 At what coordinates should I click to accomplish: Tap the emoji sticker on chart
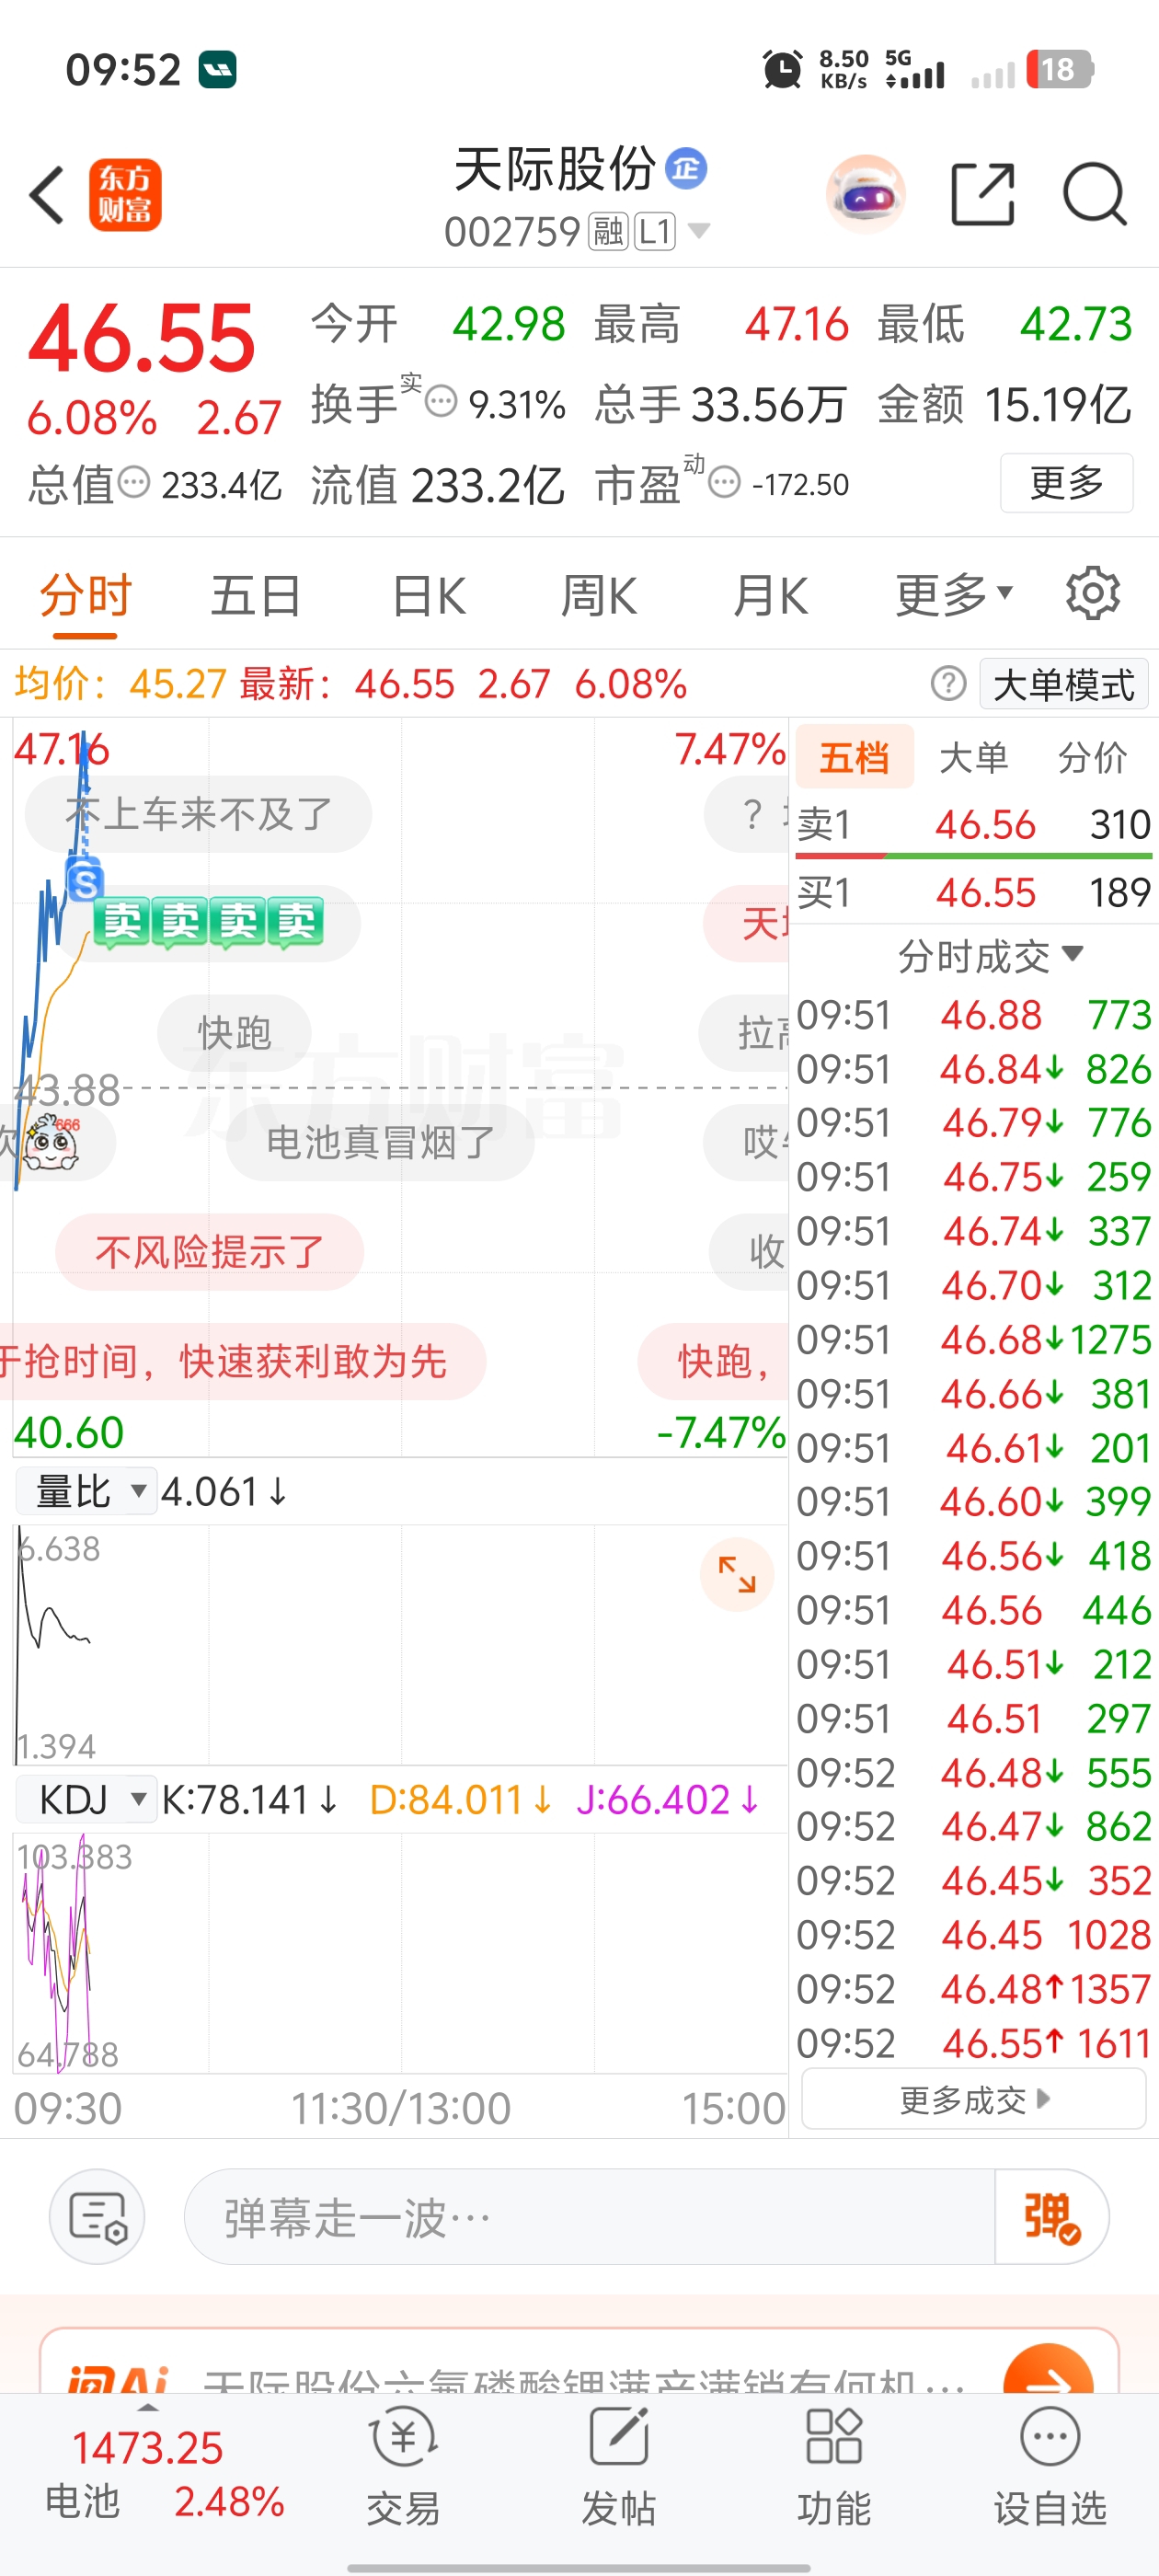pyautogui.click(x=50, y=1142)
